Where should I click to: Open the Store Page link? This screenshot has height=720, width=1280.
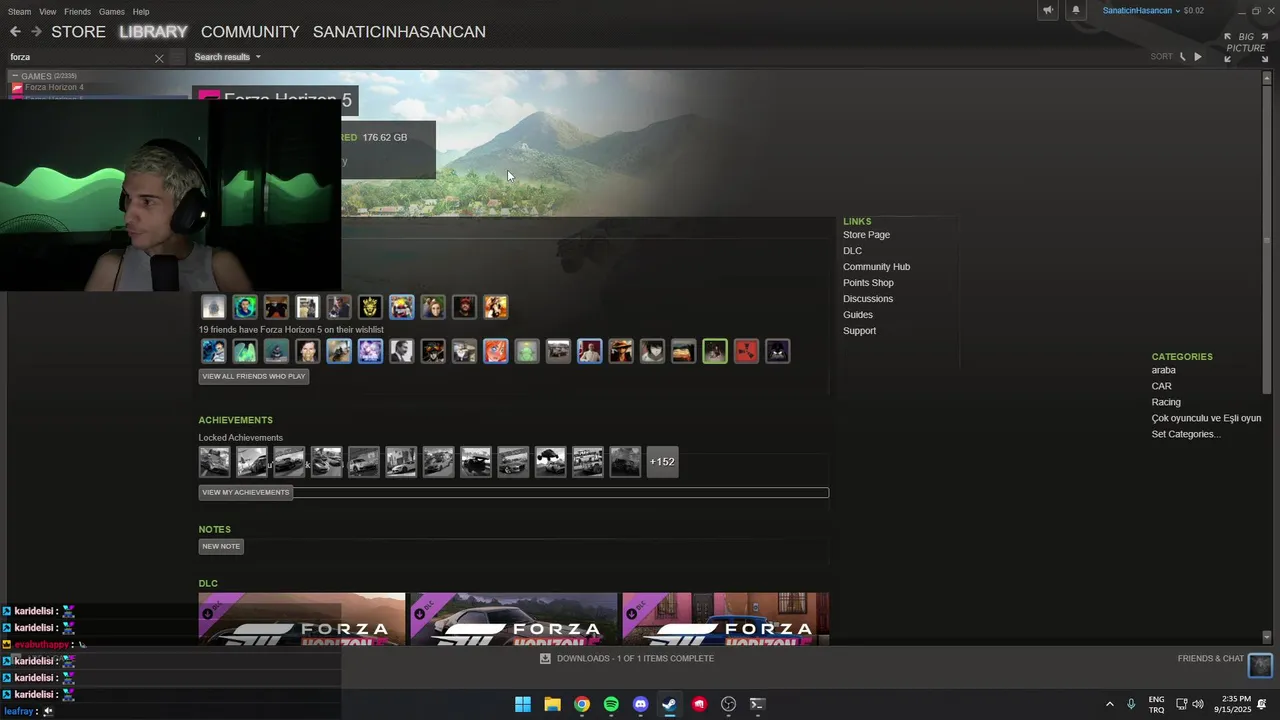(866, 235)
